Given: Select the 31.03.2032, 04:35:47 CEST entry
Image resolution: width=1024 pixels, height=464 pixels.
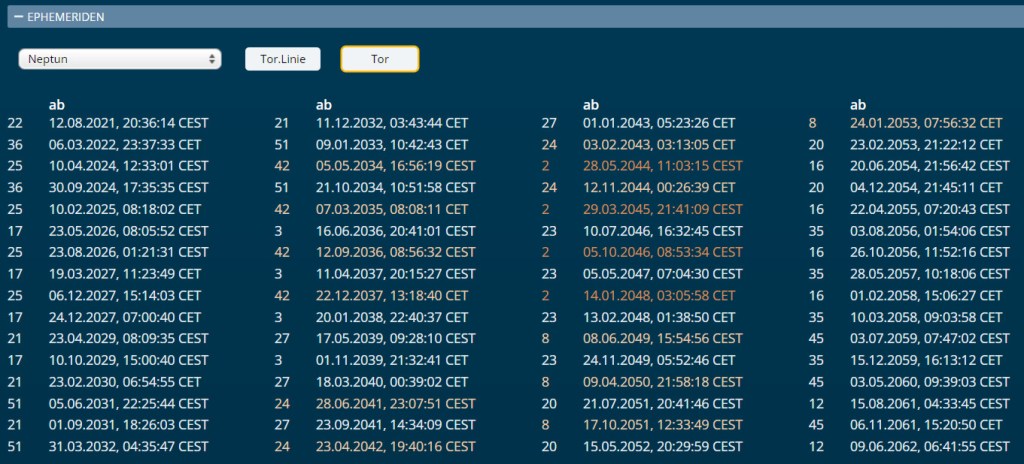Looking at the screenshot, I should tap(128, 447).
